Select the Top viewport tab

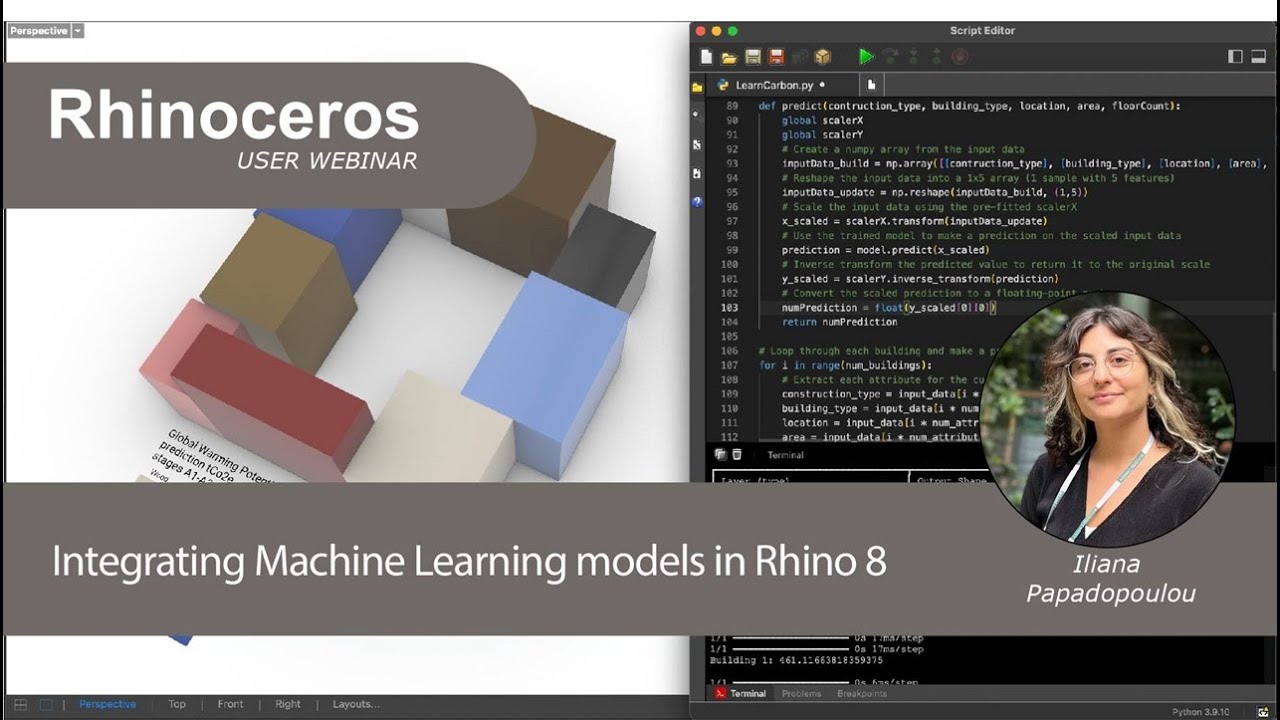point(177,704)
